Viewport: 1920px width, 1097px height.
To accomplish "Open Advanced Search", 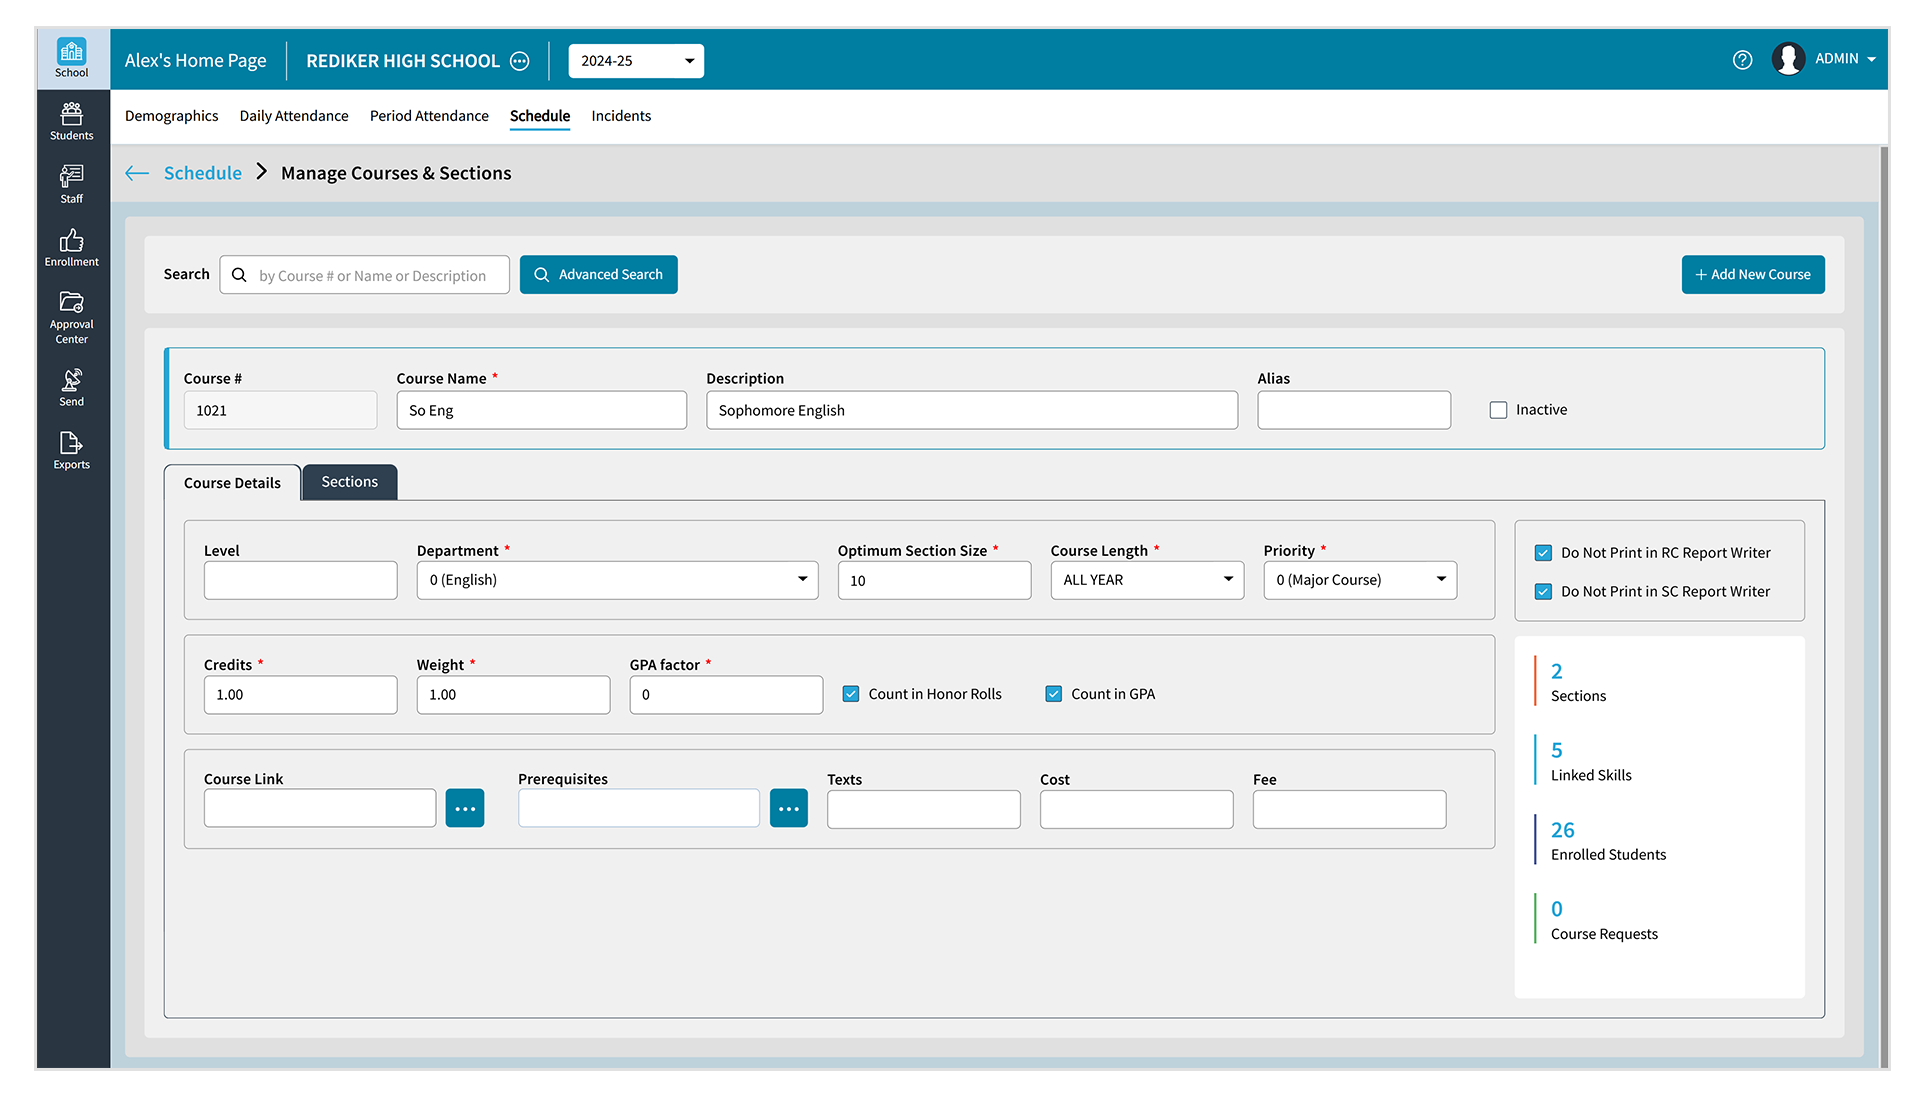I will point(598,274).
